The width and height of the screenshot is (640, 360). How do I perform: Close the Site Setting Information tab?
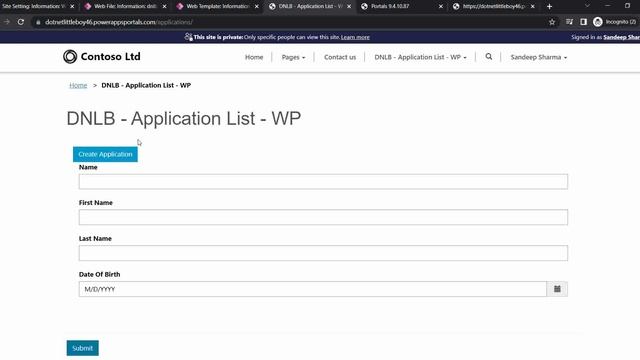(72, 7)
